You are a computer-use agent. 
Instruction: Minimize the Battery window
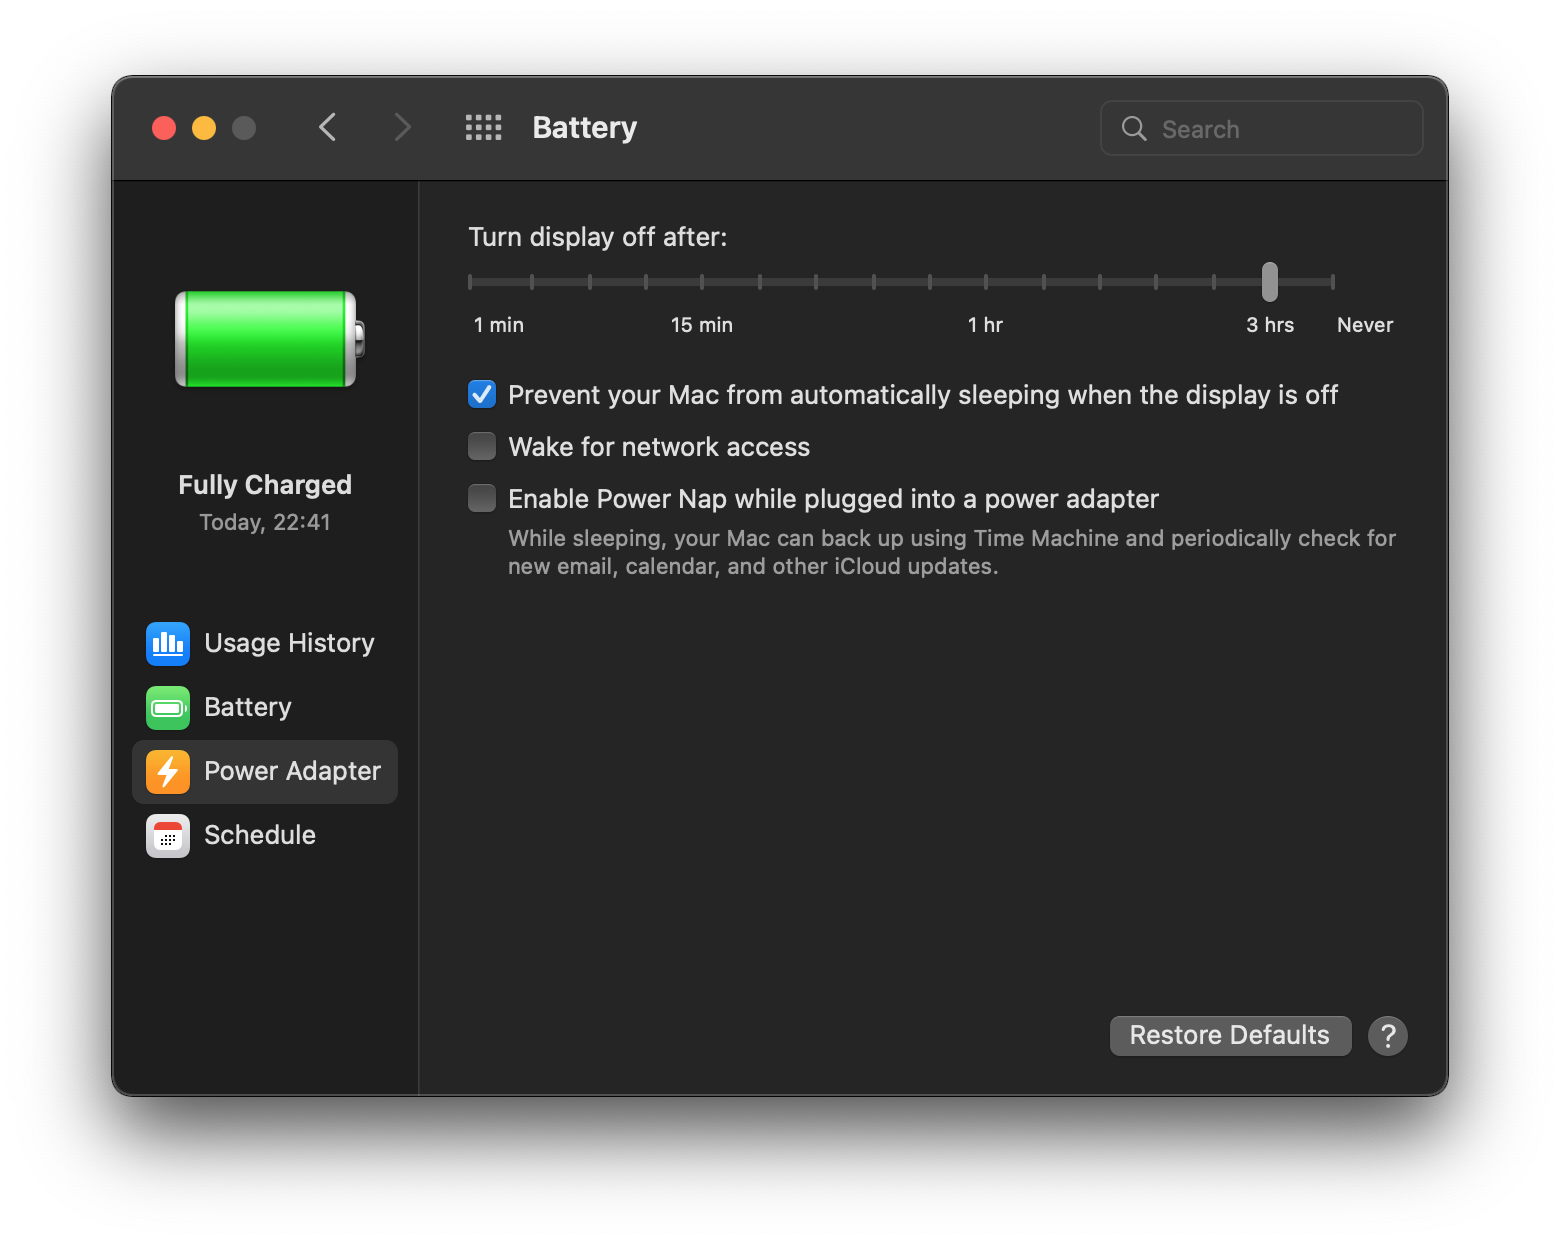pyautogui.click(x=204, y=128)
